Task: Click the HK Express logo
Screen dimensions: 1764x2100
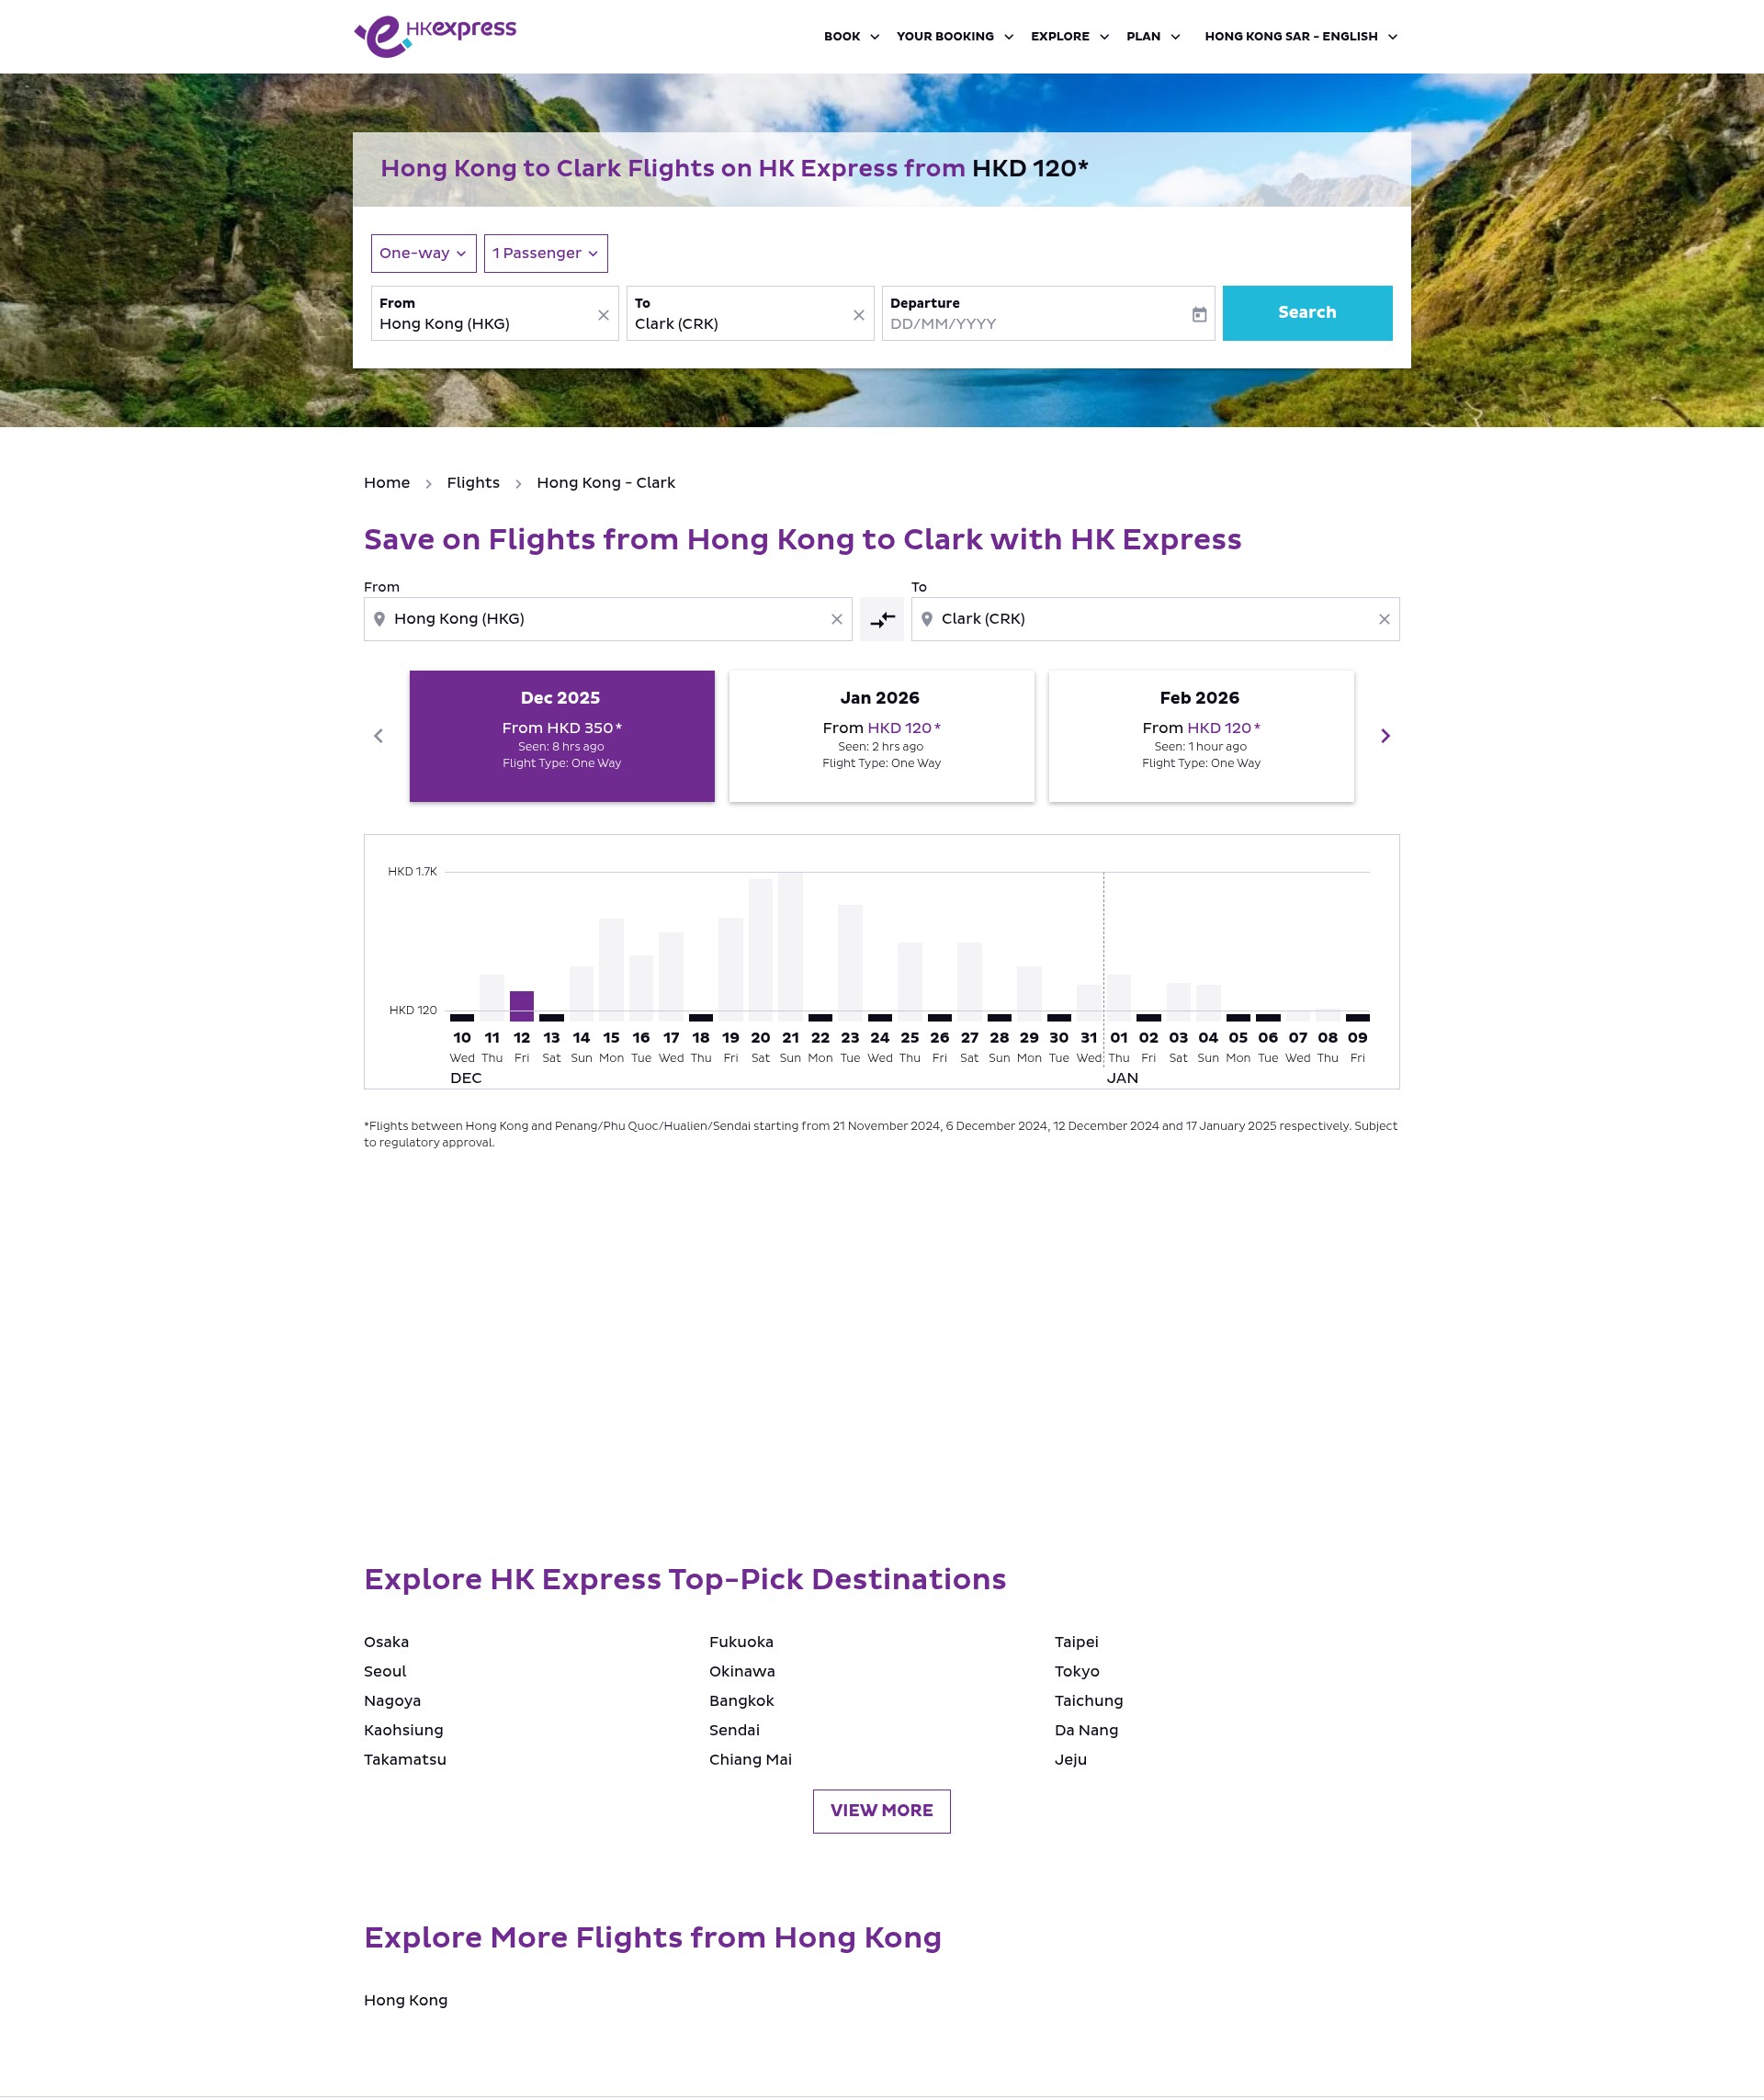Action: click(x=435, y=36)
